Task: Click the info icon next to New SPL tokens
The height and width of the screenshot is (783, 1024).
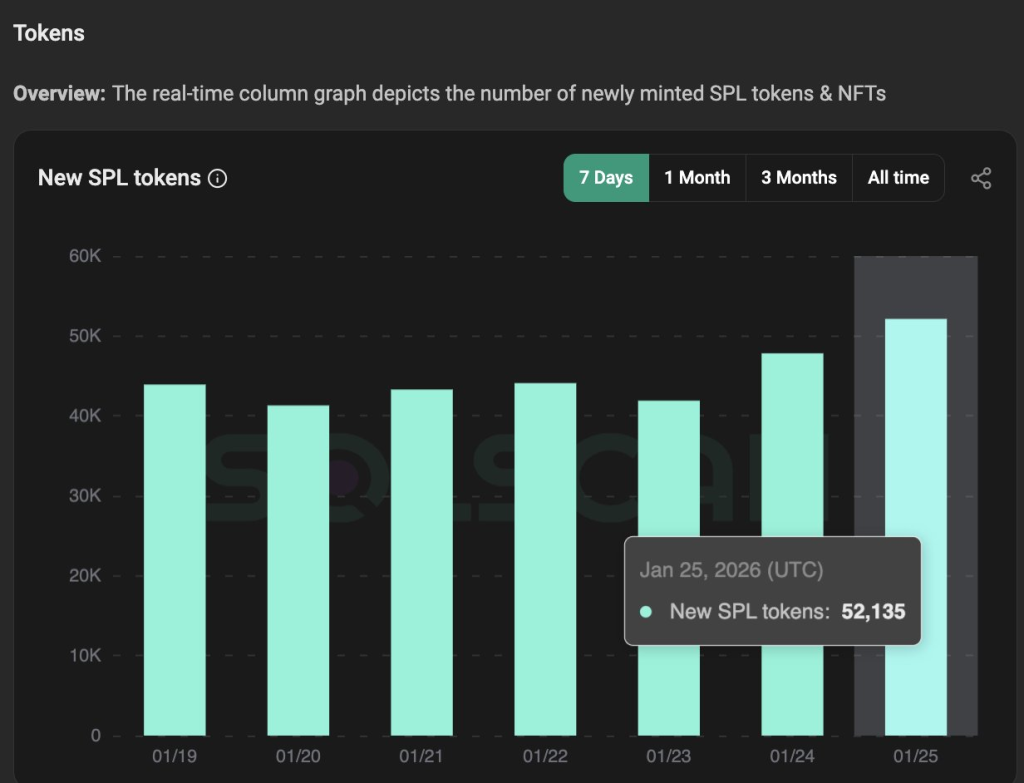Action: tap(217, 179)
